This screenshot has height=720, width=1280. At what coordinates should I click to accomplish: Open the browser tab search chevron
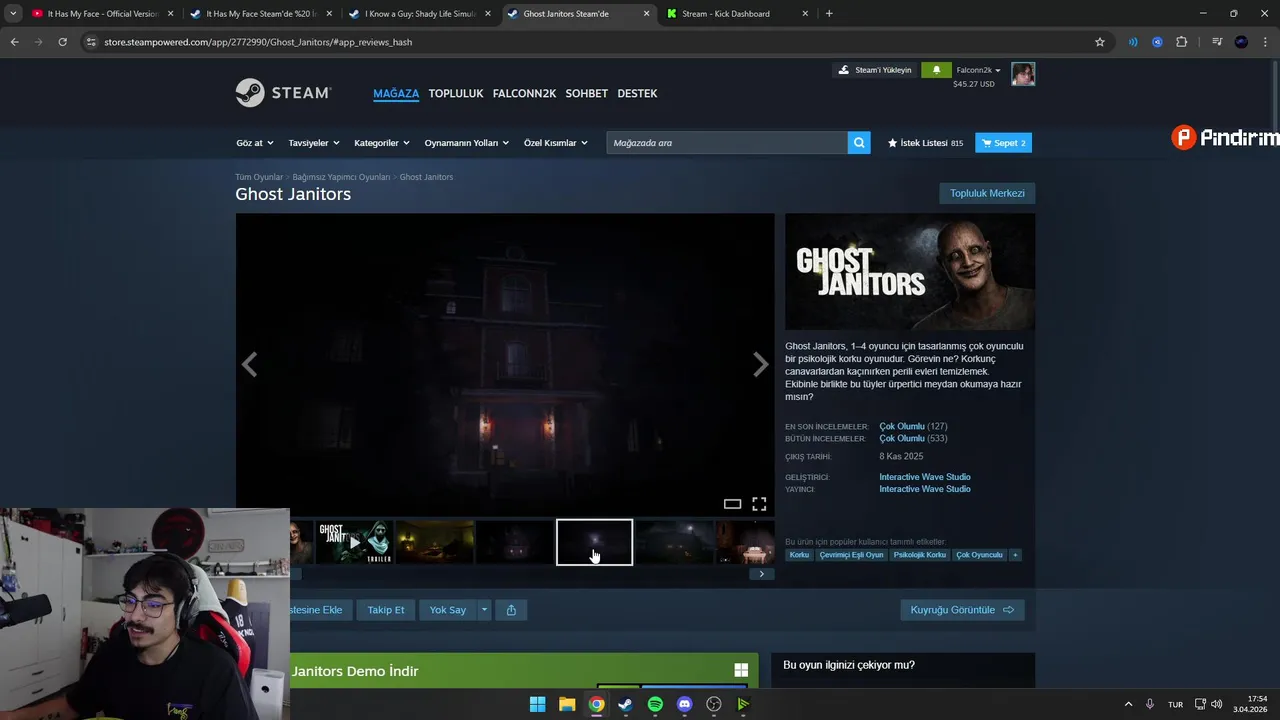13,14
